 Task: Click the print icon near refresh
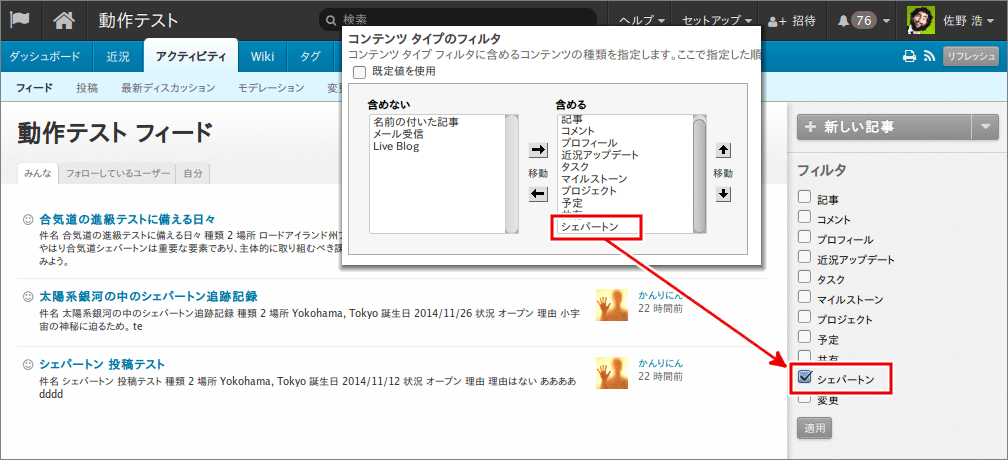tap(909, 57)
